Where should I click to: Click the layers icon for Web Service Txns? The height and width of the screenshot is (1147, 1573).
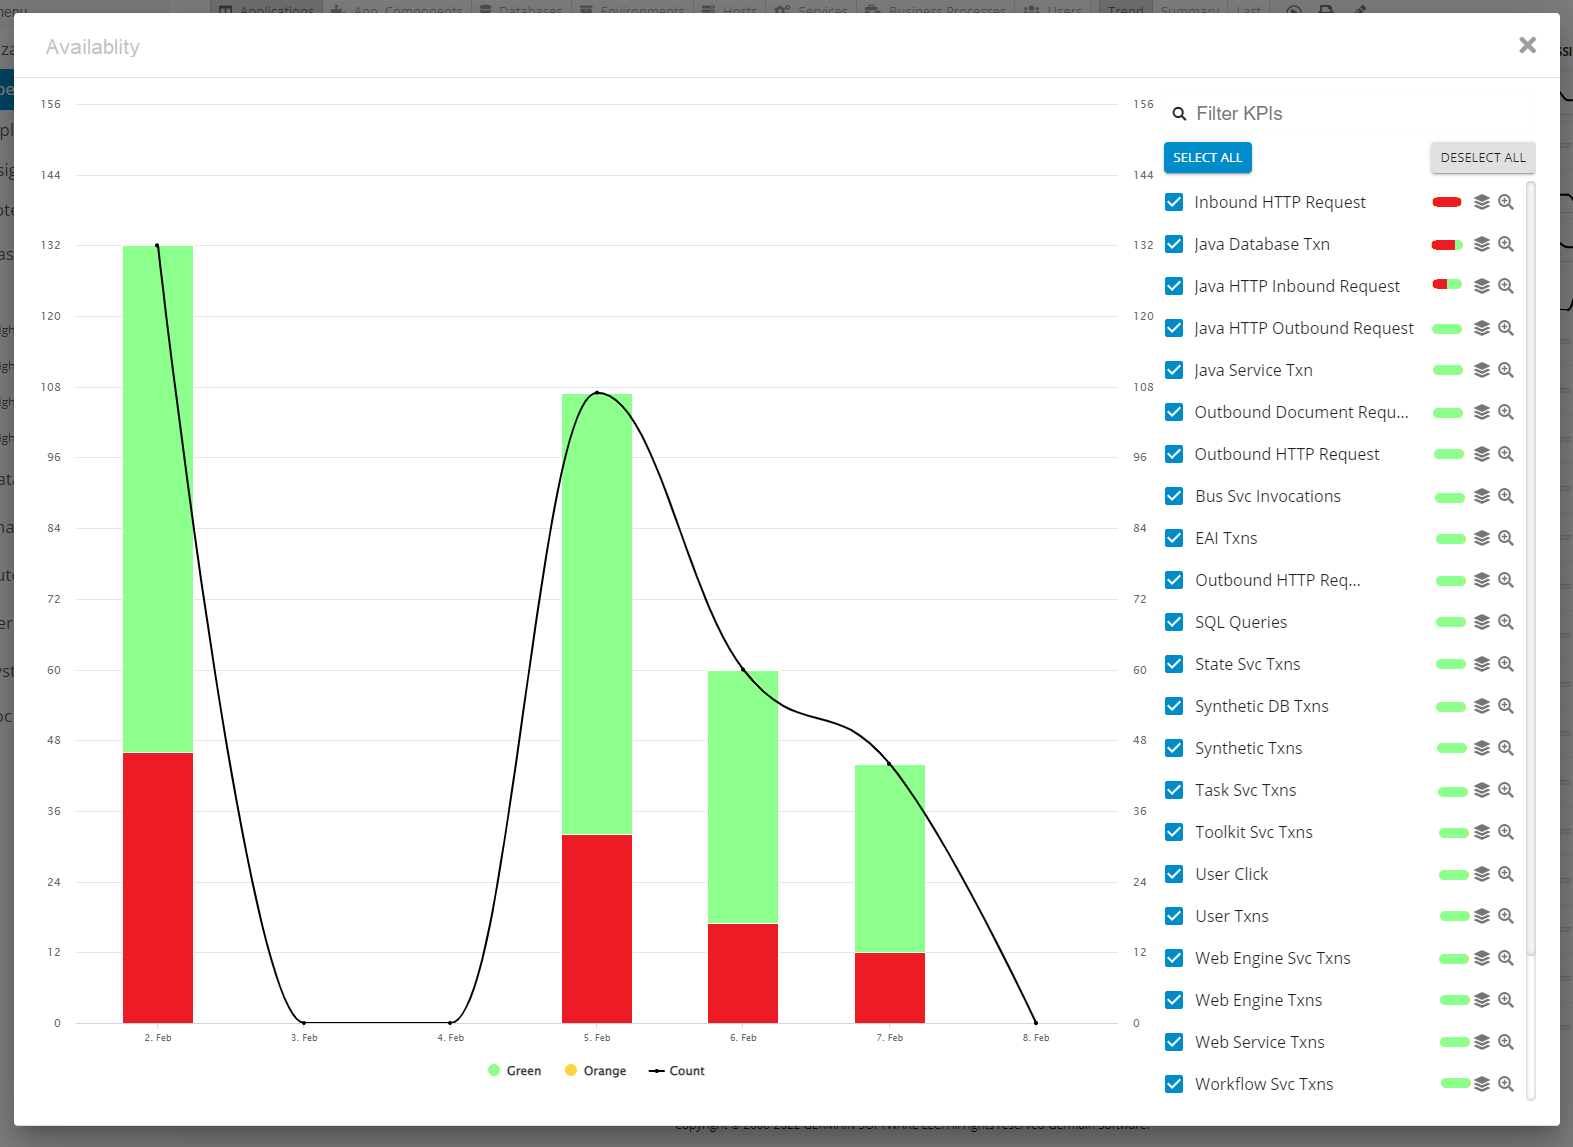[x=1481, y=1042]
